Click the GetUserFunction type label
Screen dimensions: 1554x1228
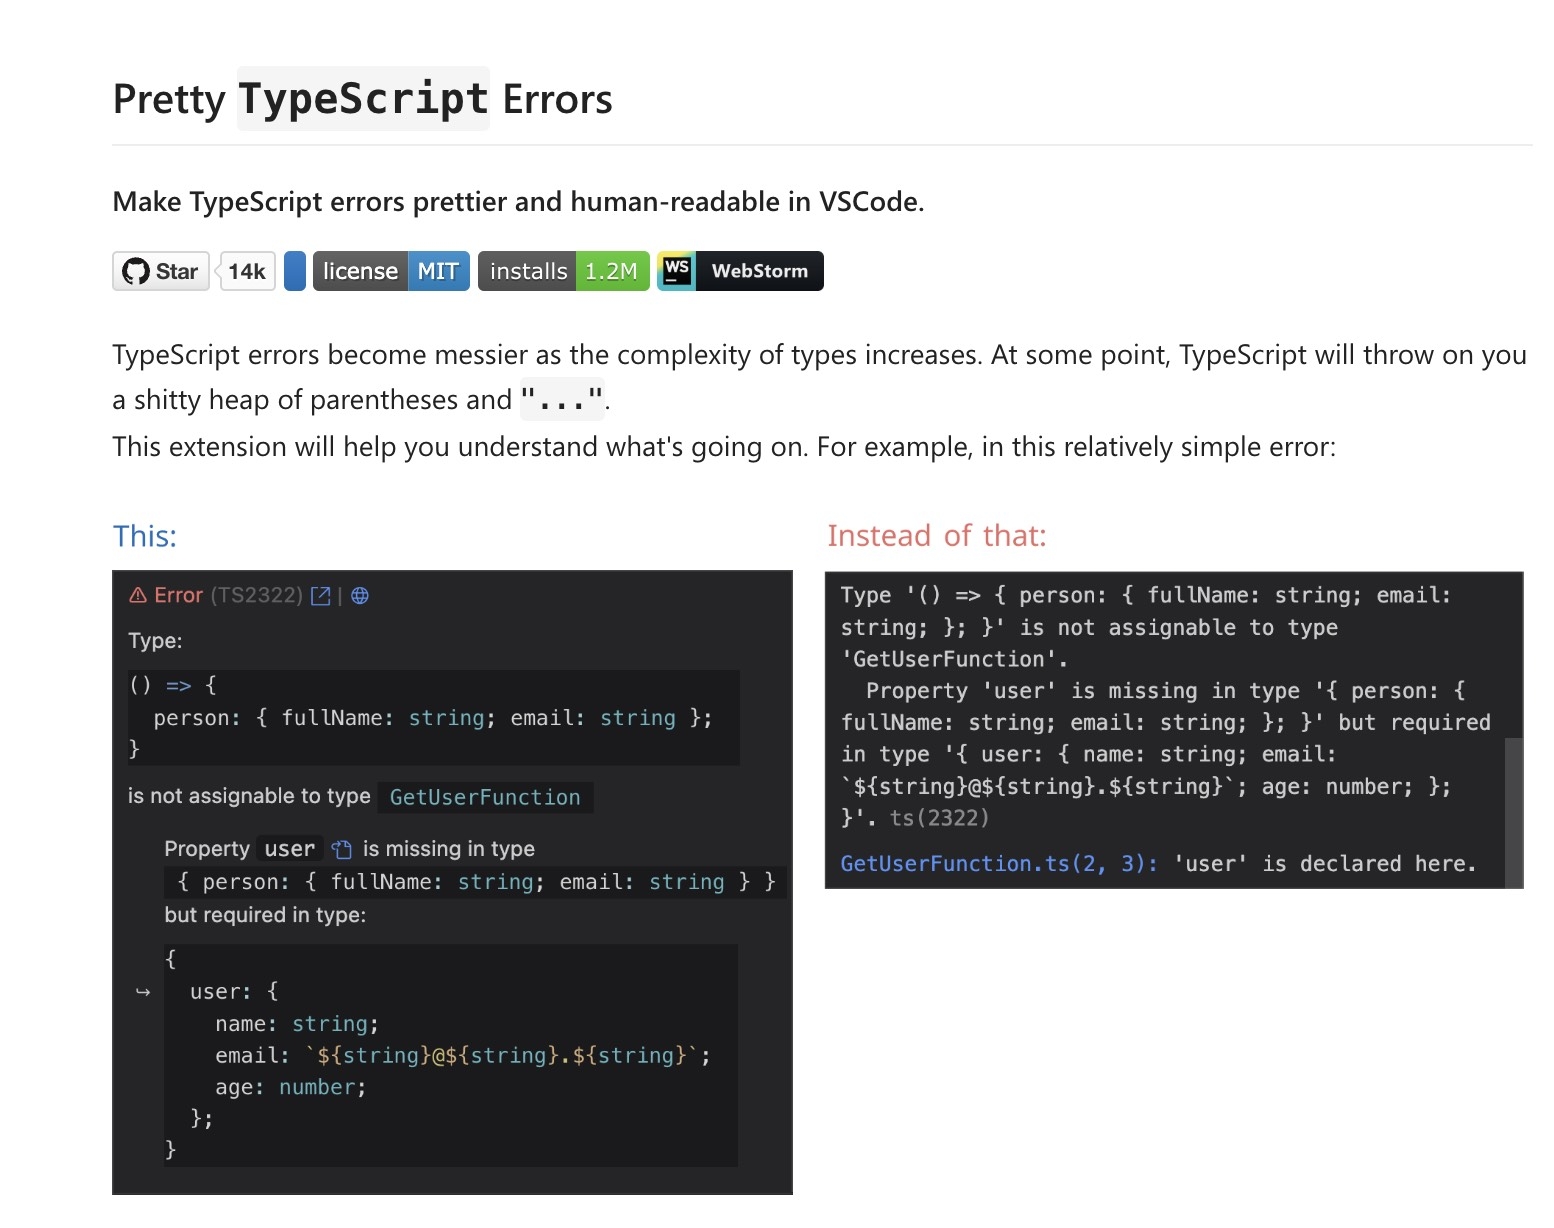tap(485, 797)
